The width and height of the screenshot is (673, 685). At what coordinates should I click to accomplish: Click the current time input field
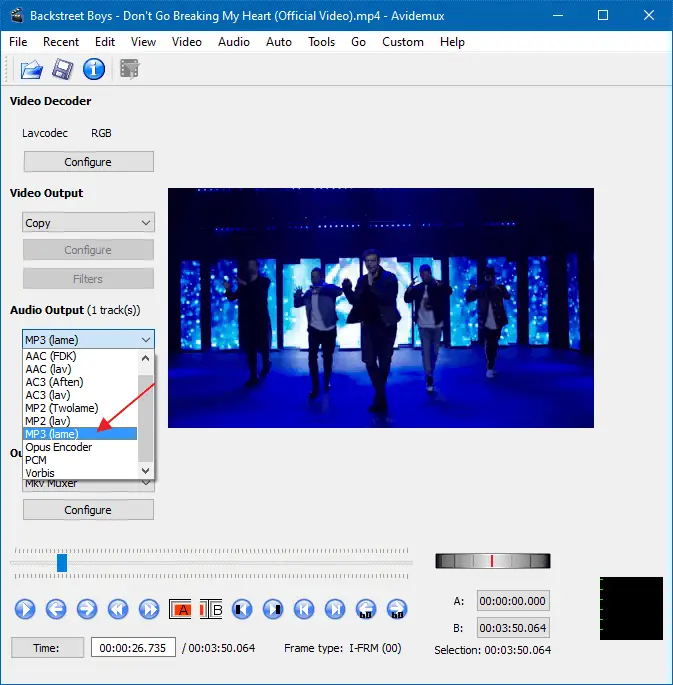point(133,647)
